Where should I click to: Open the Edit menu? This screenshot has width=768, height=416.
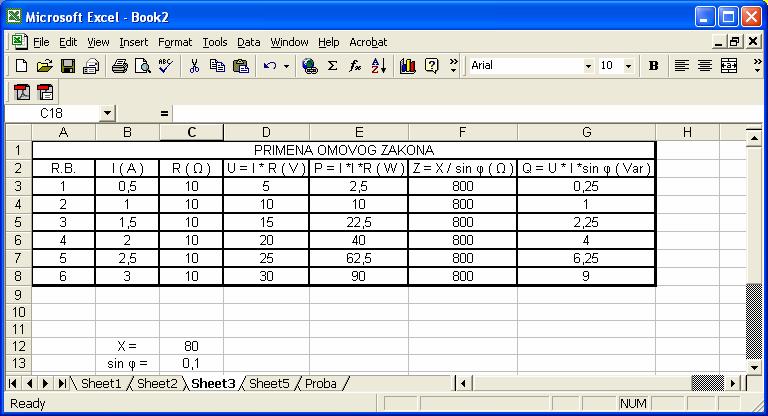point(68,42)
